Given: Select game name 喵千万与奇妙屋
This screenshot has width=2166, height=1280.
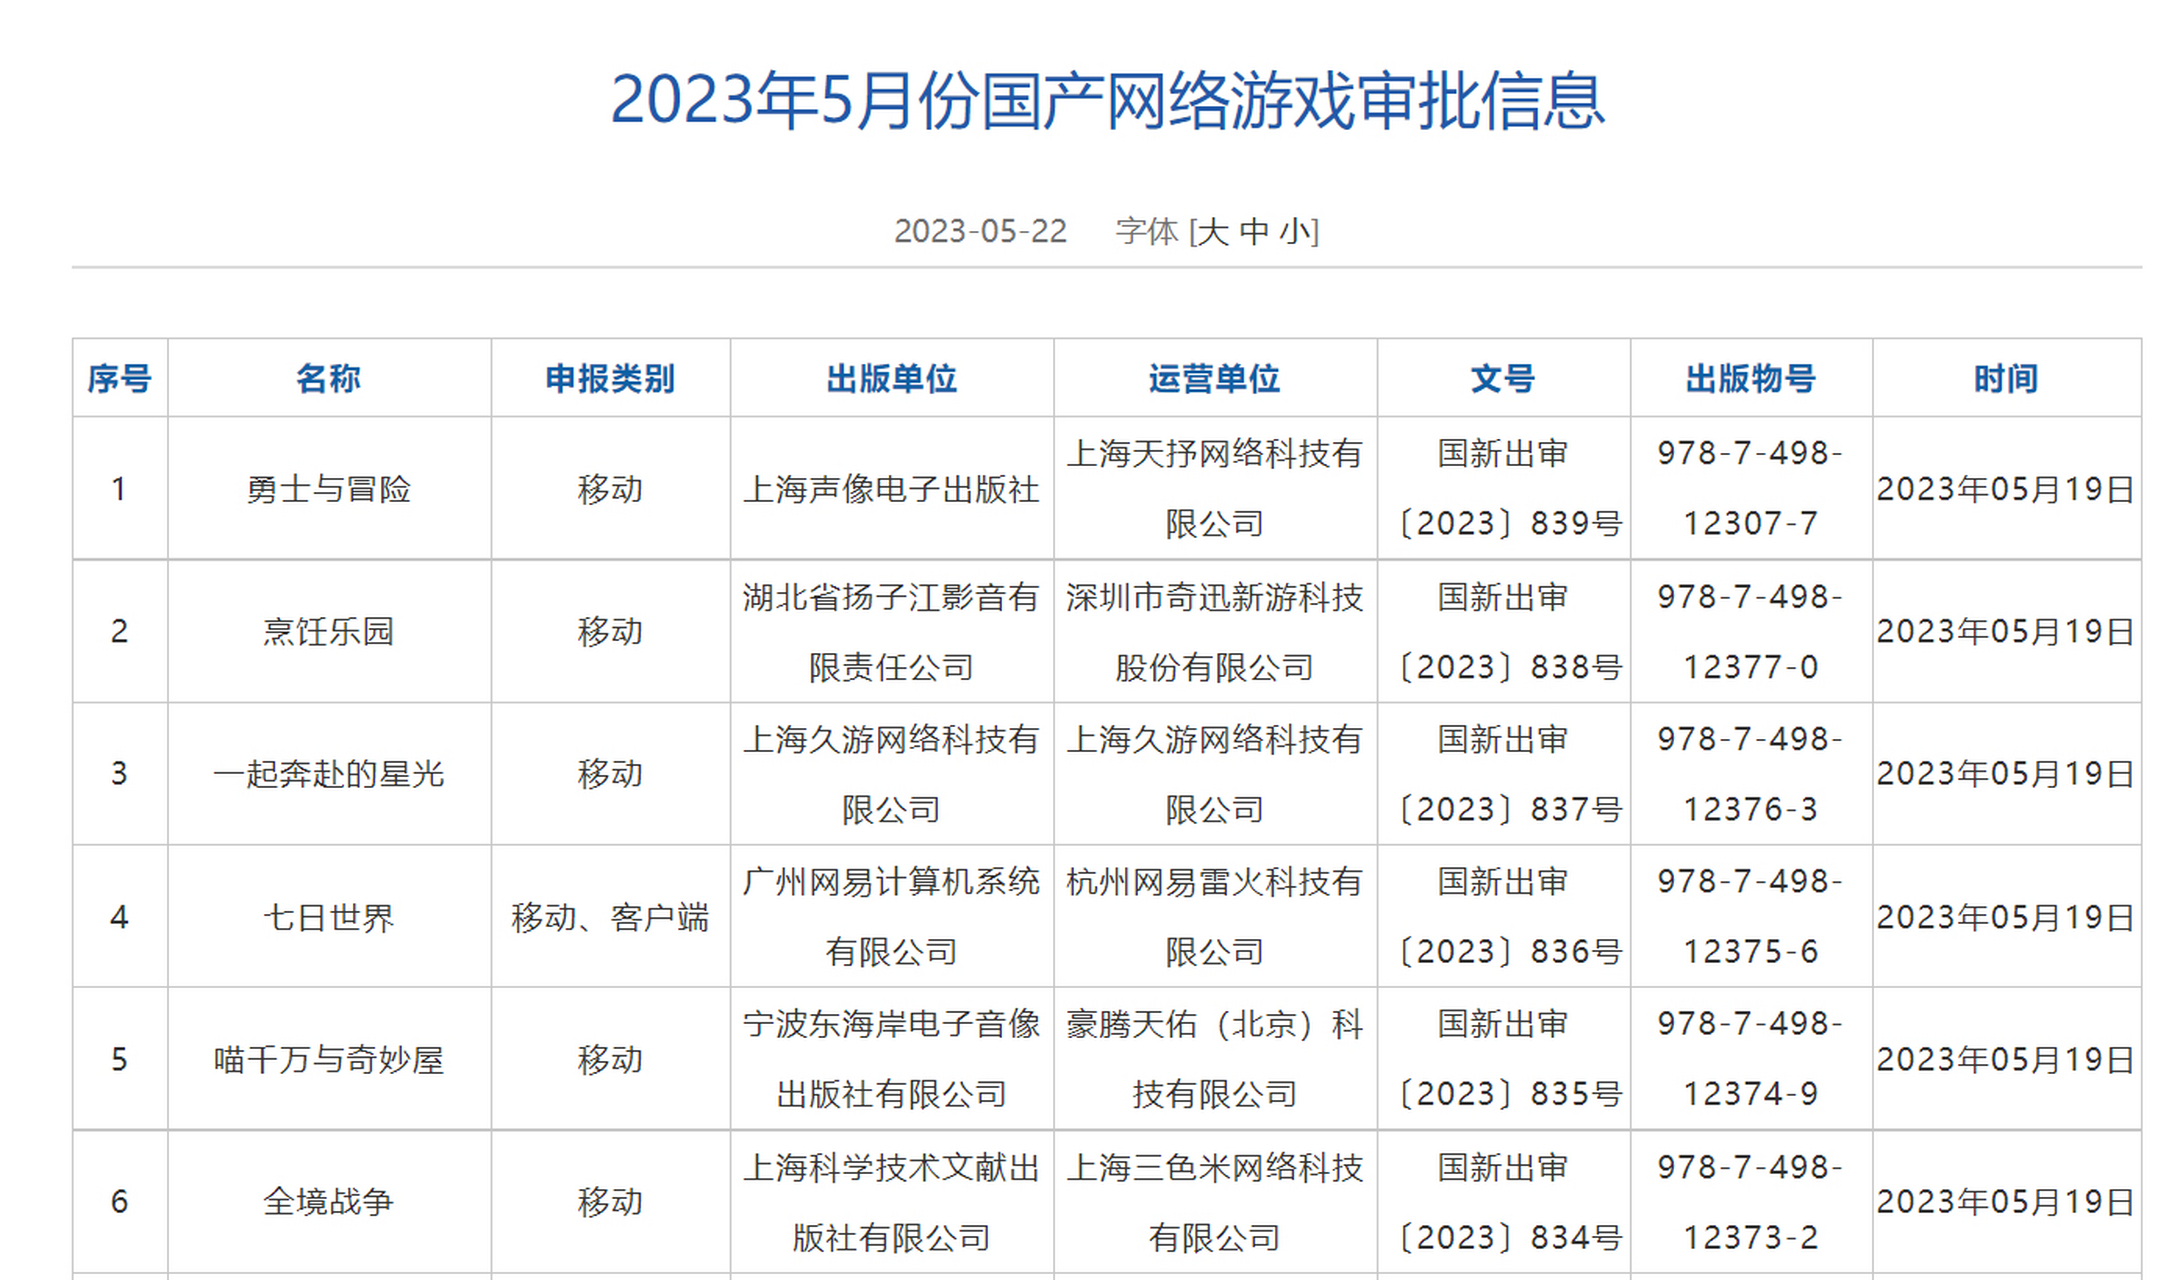Looking at the screenshot, I should [328, 1060].
